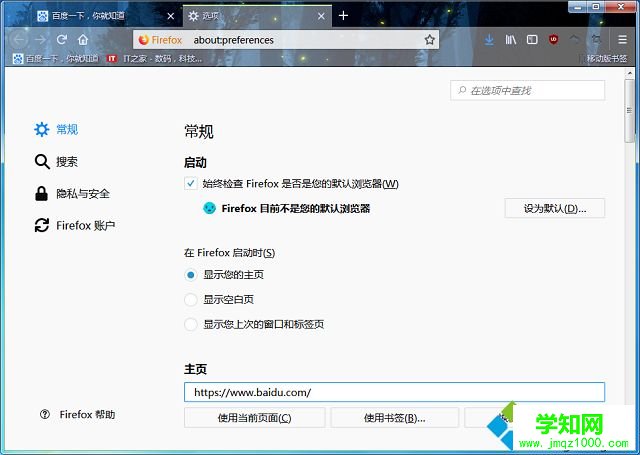The image size is (640, 455).
Task: Open 百度一下 bookmark in bookmarks bar
Action: point(56,59)
